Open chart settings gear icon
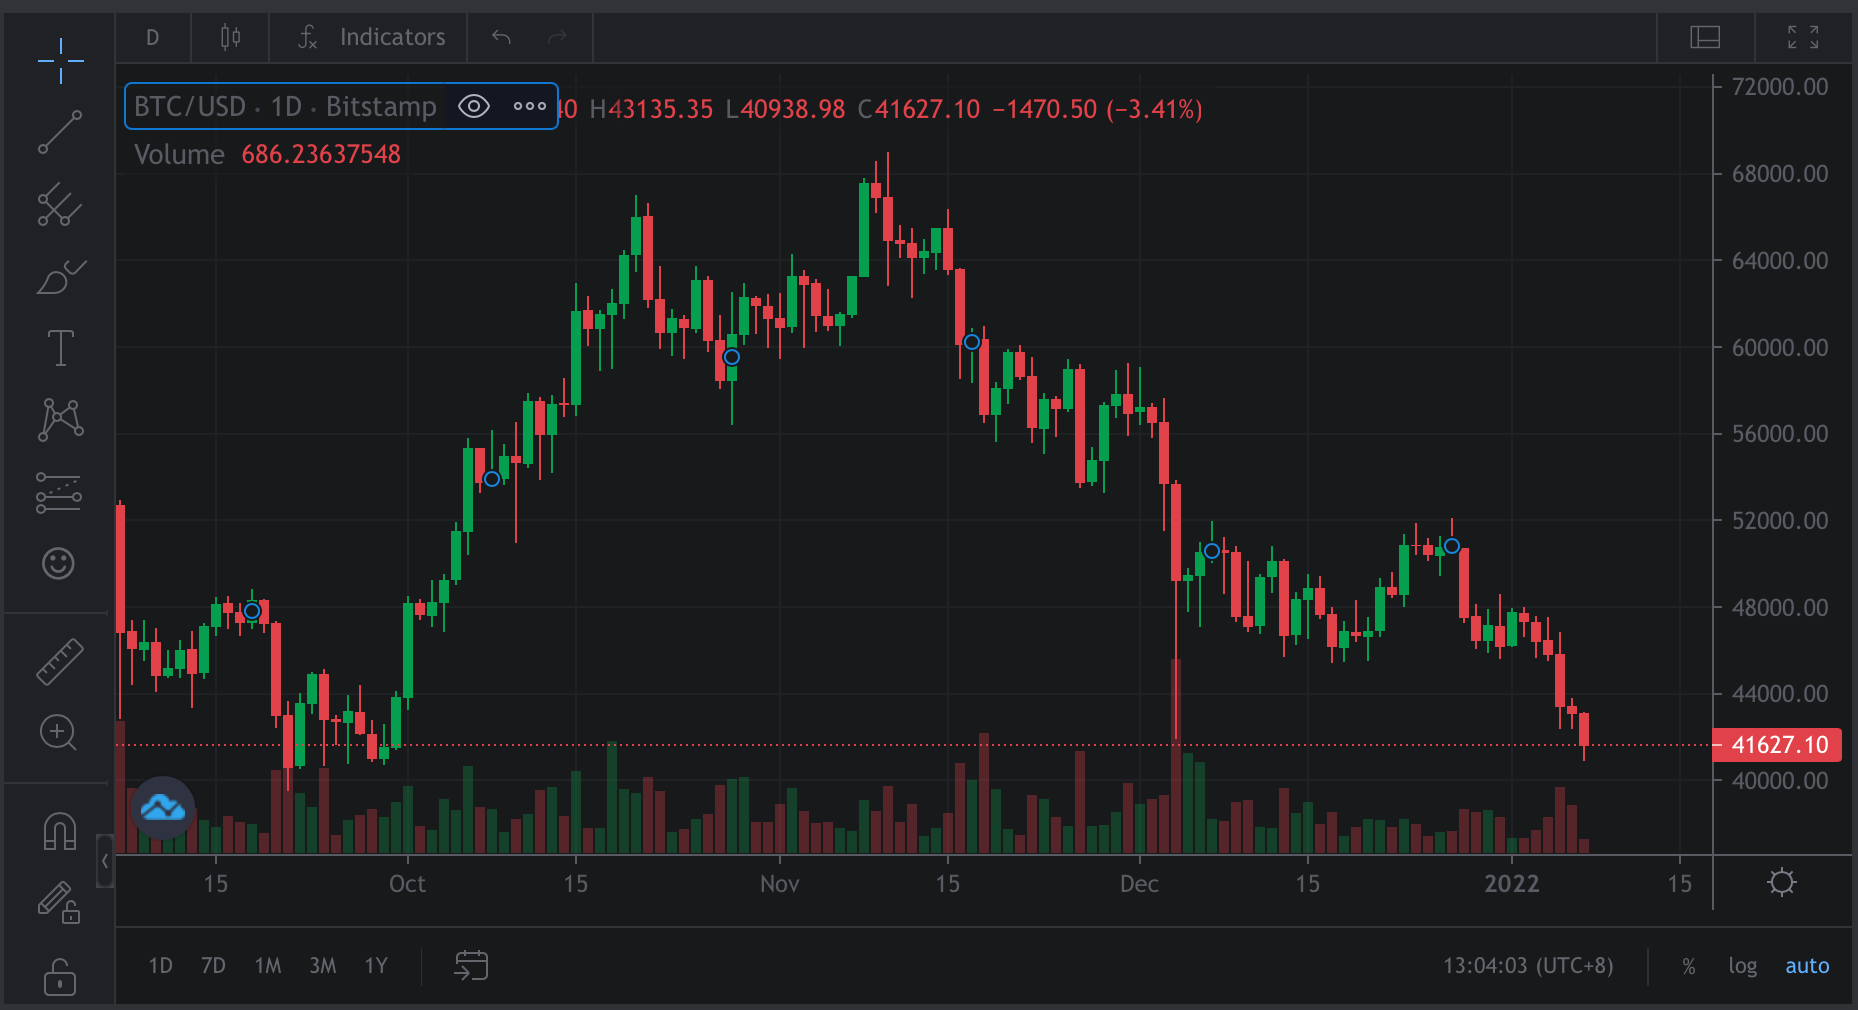 1781,883
